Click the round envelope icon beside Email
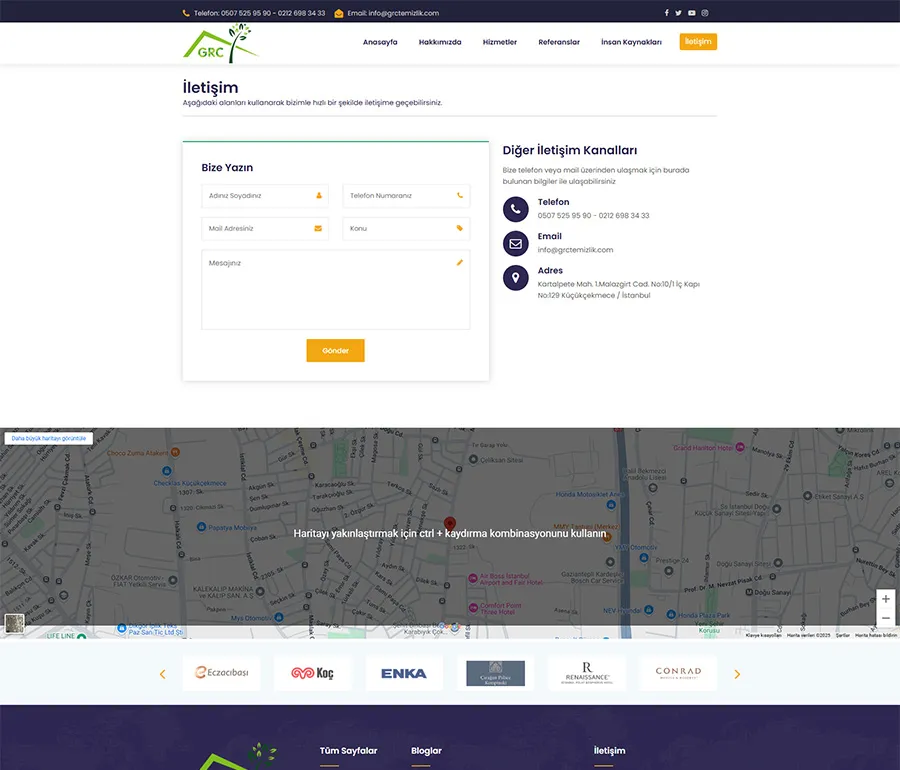 [516, 243]
